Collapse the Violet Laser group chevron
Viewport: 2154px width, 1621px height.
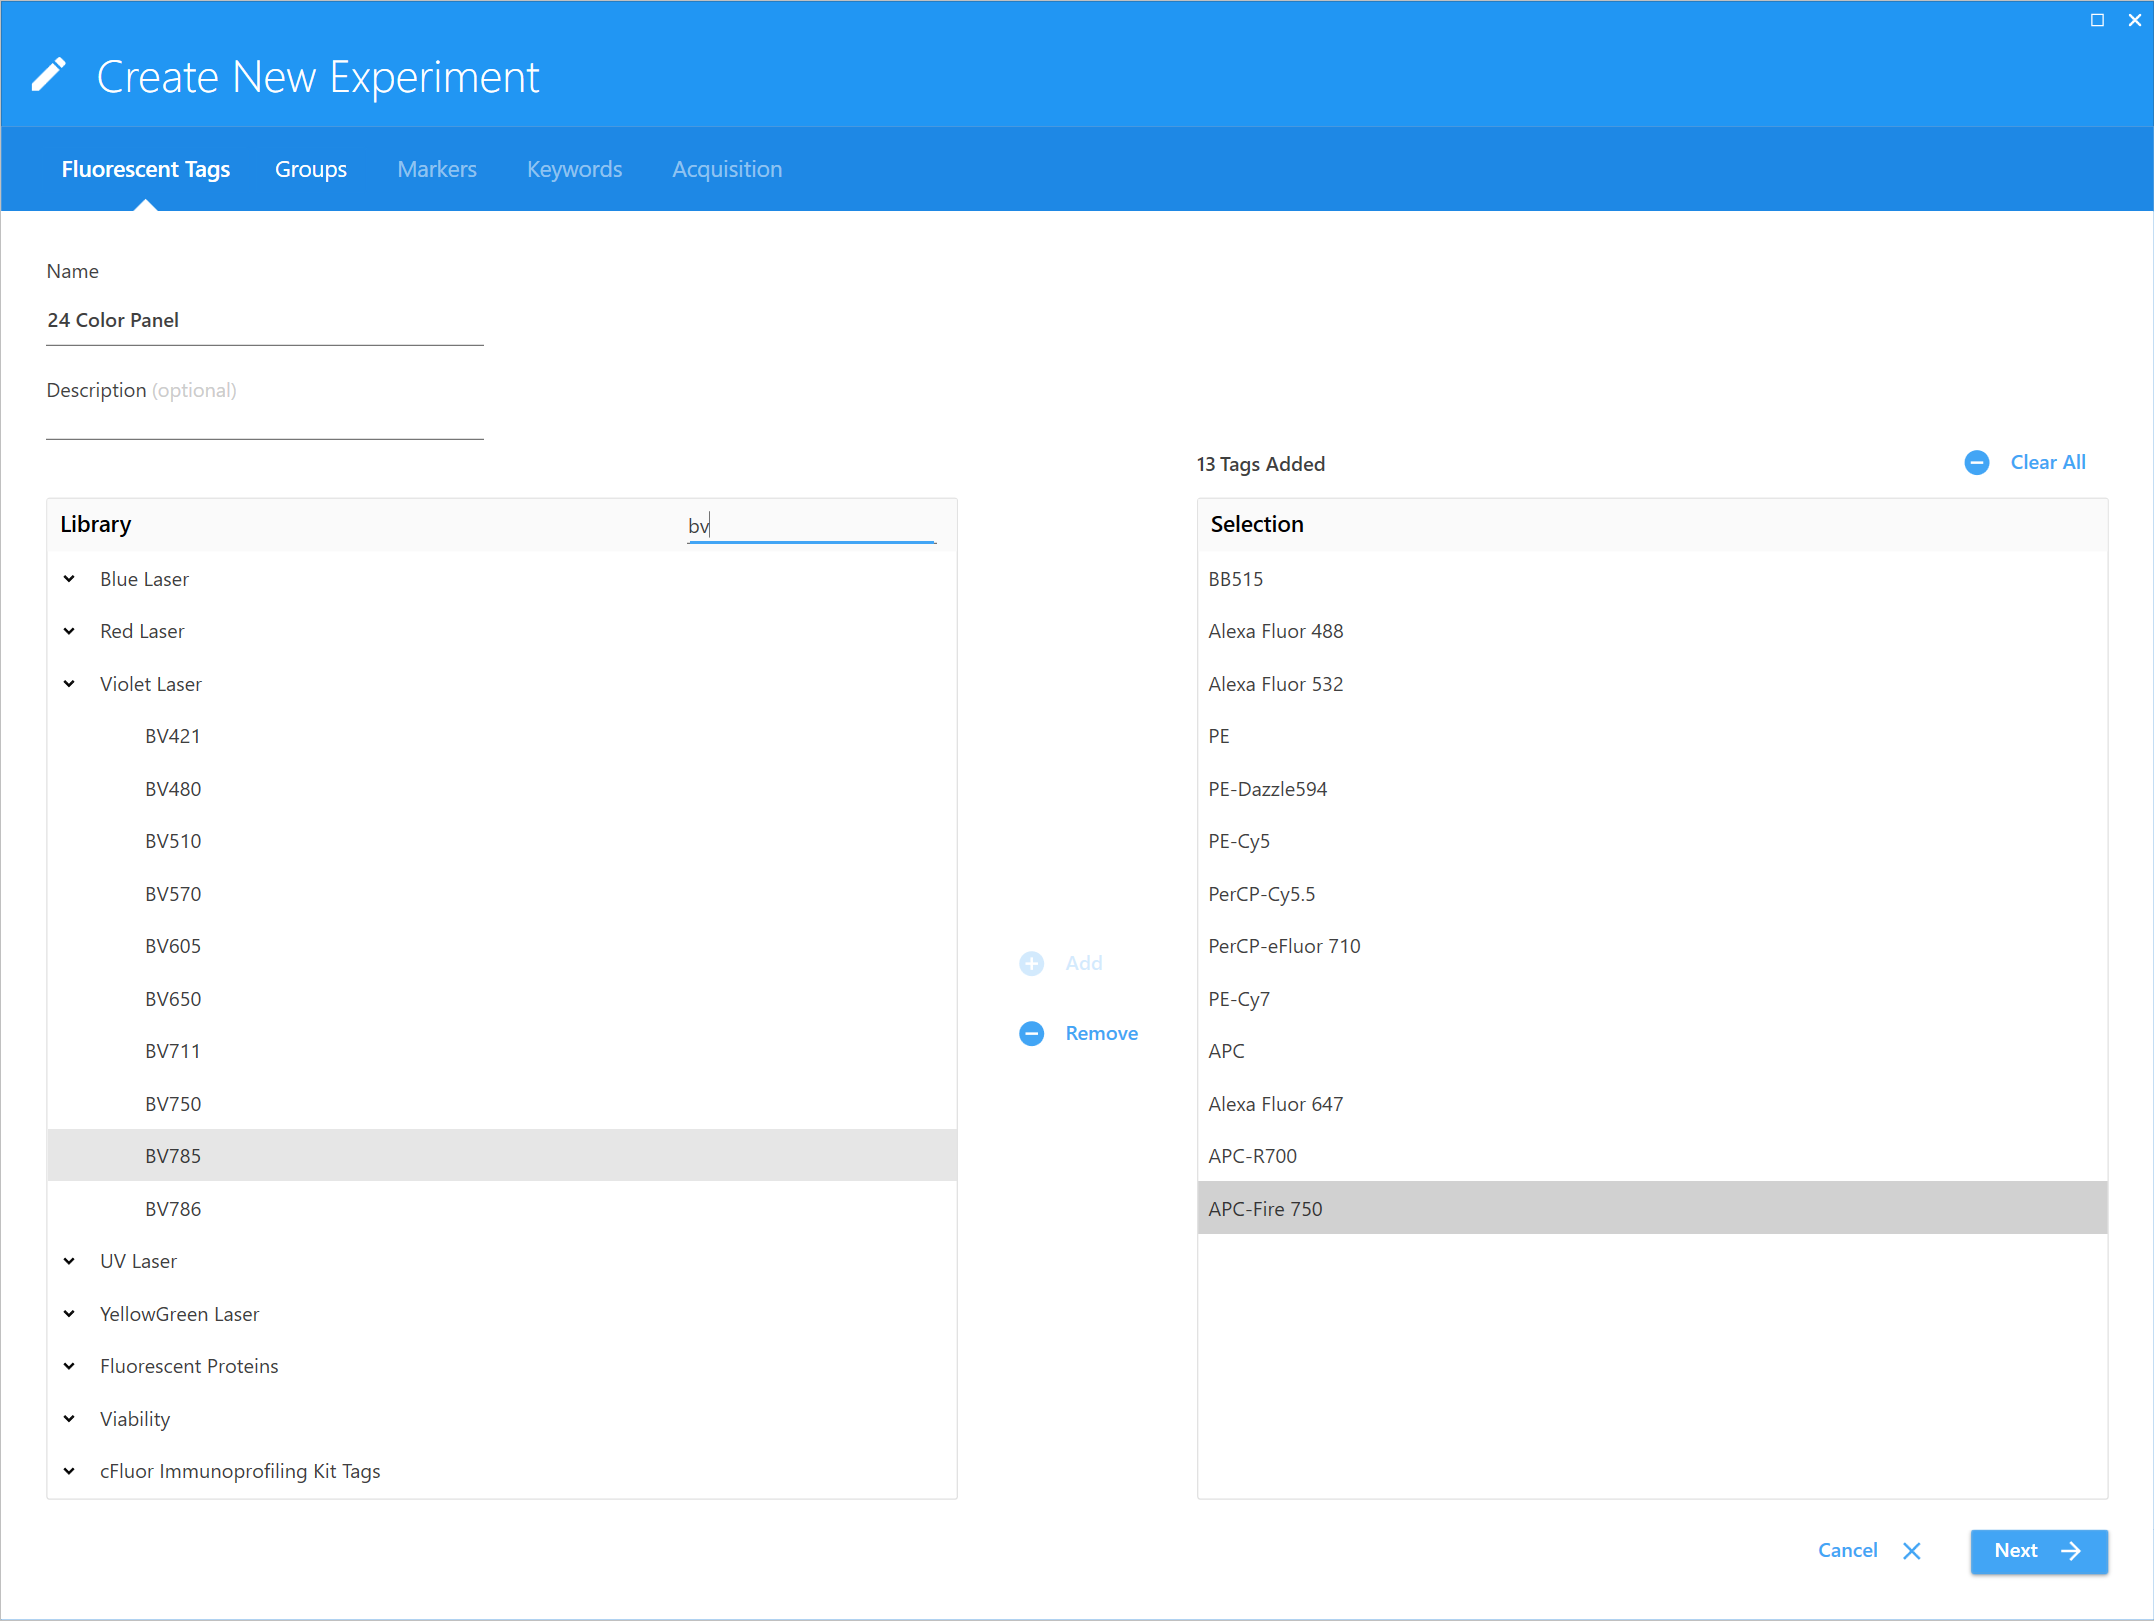click(69, 684)
